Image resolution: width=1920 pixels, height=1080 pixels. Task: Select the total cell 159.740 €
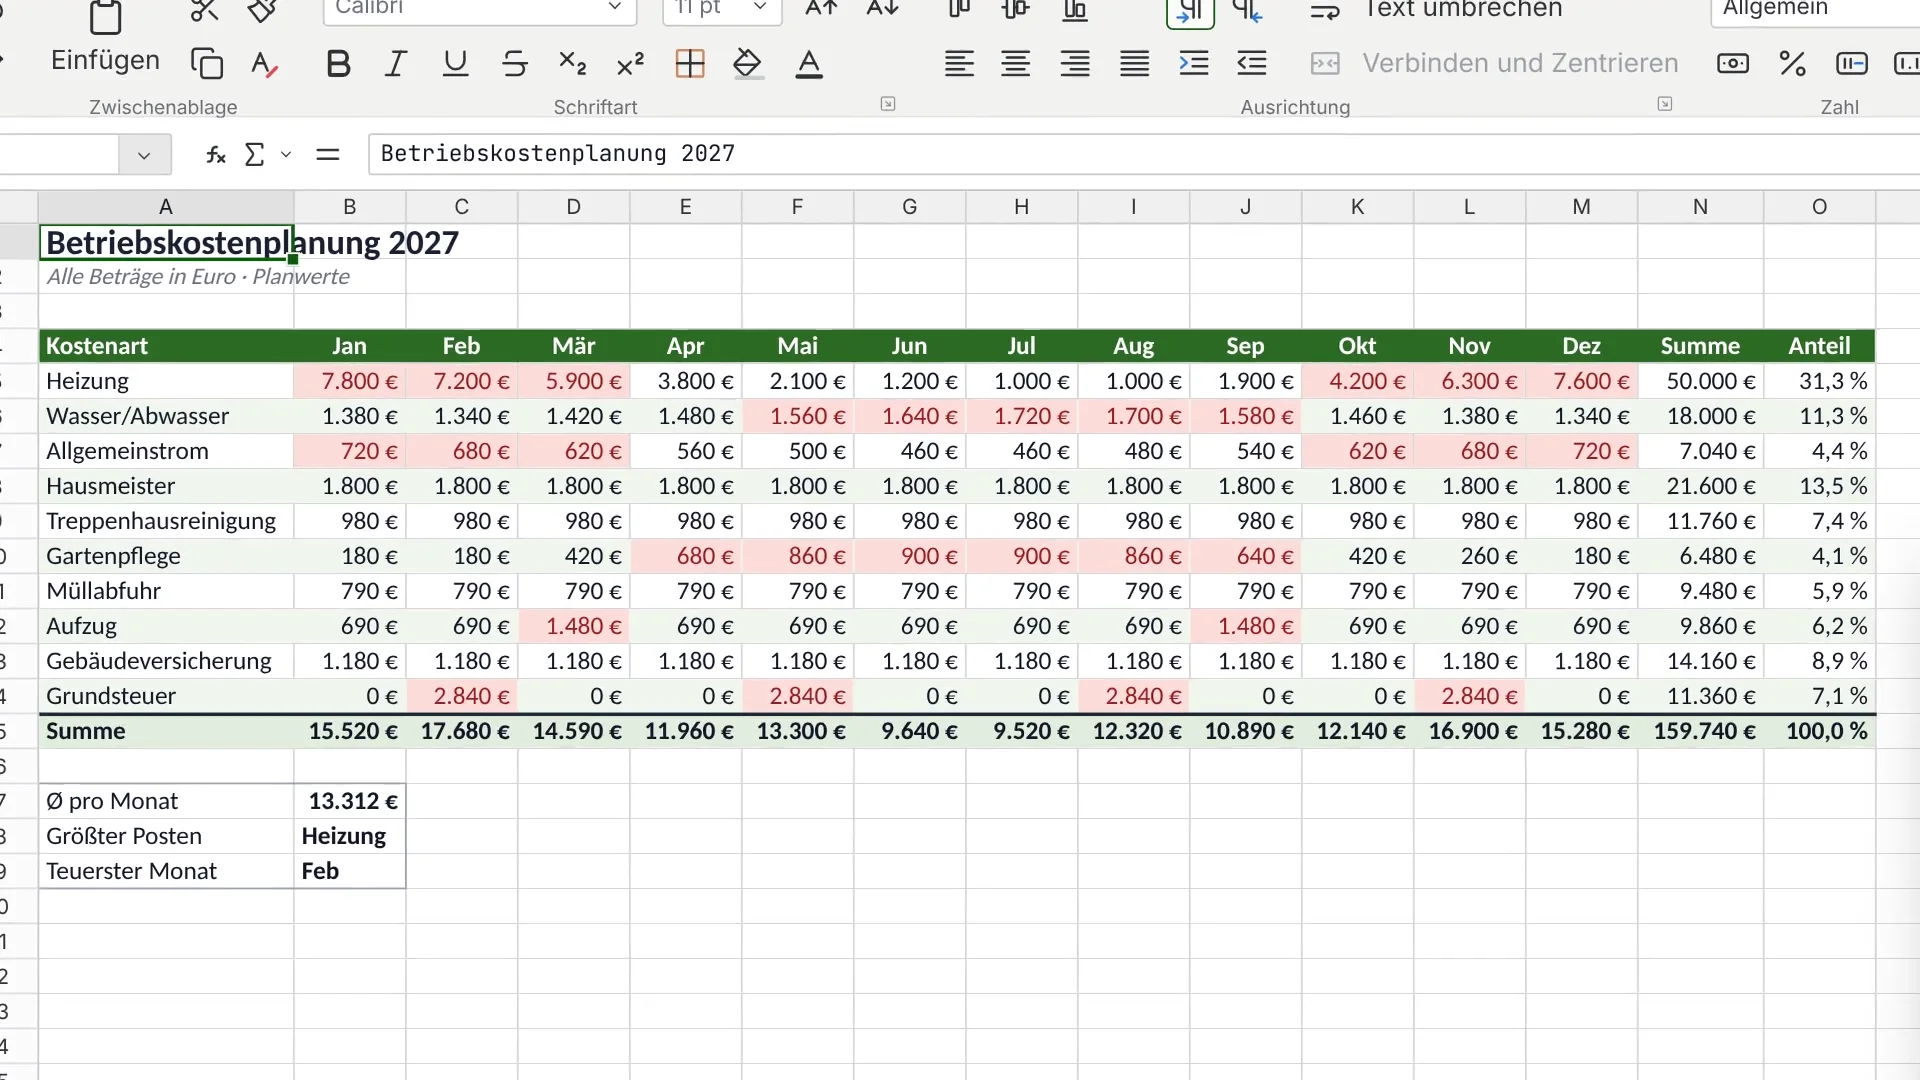tap(1701, 731)
